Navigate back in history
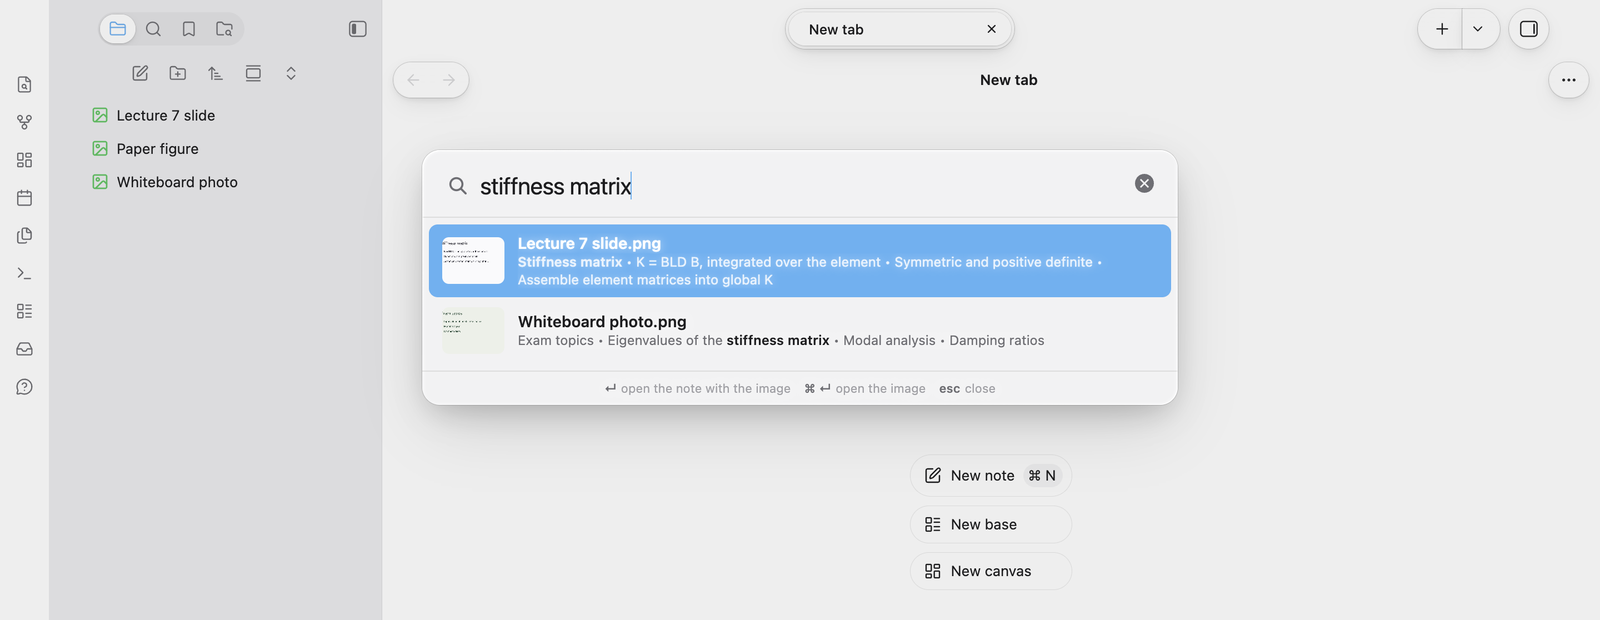The width and height of the screenshot is (1600, 620). (x=413, y=80)
